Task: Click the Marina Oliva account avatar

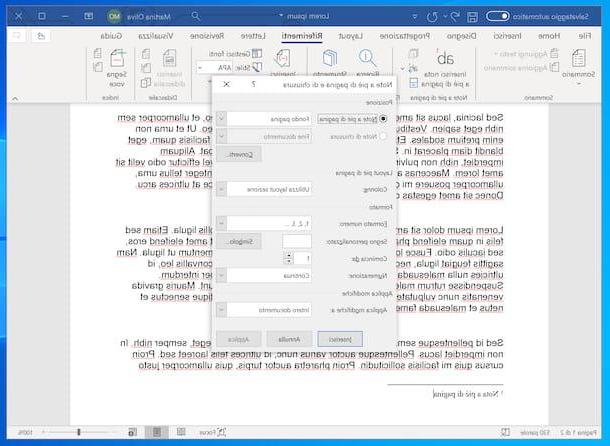Action: [x=114, y=16]
